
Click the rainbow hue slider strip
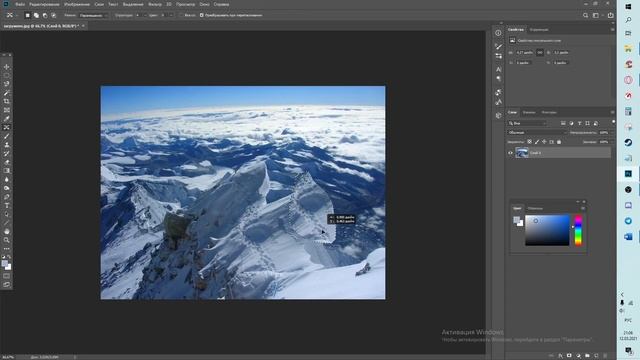tap(578, 230)
